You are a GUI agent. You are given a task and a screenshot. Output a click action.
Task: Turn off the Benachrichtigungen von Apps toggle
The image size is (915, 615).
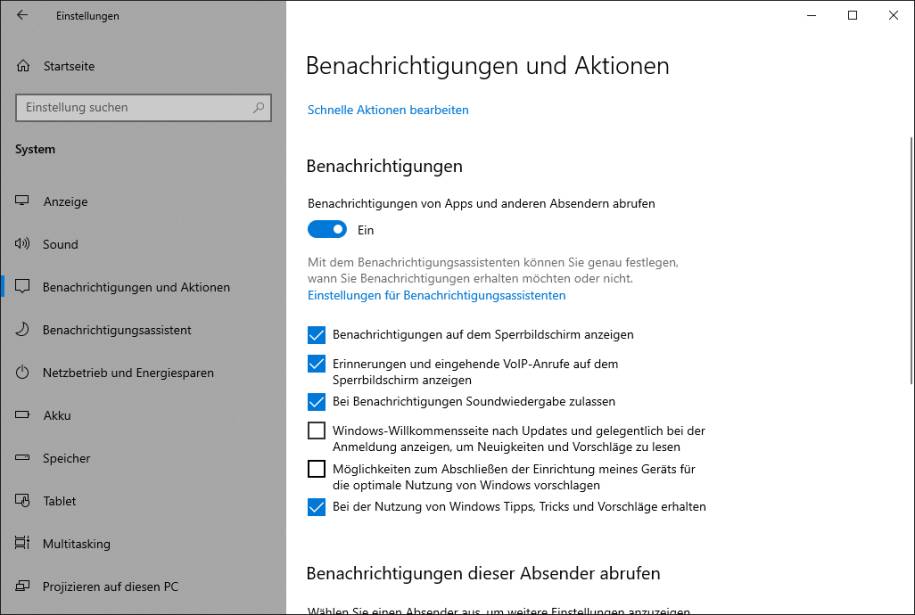click(x=327, y=230)
